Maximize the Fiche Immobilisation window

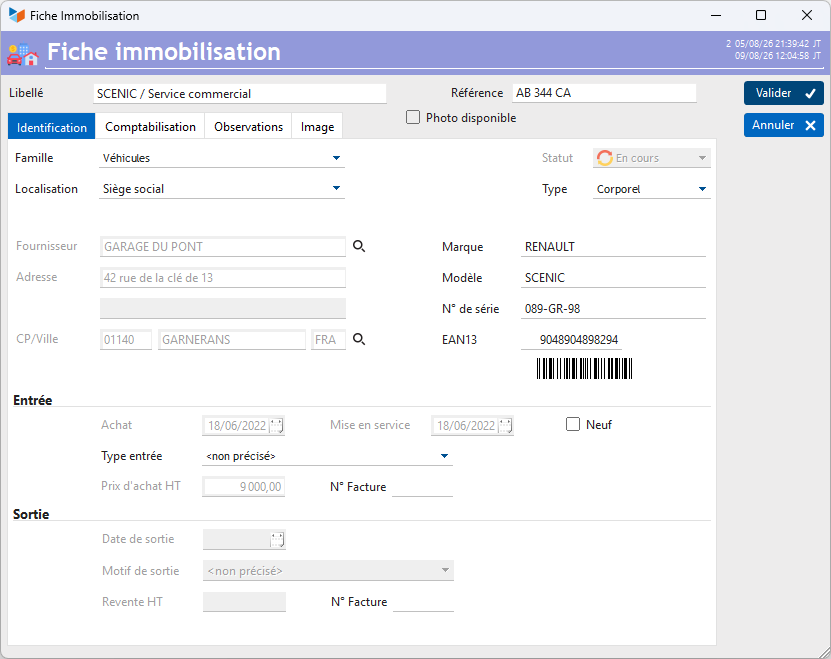click(761, 15)
